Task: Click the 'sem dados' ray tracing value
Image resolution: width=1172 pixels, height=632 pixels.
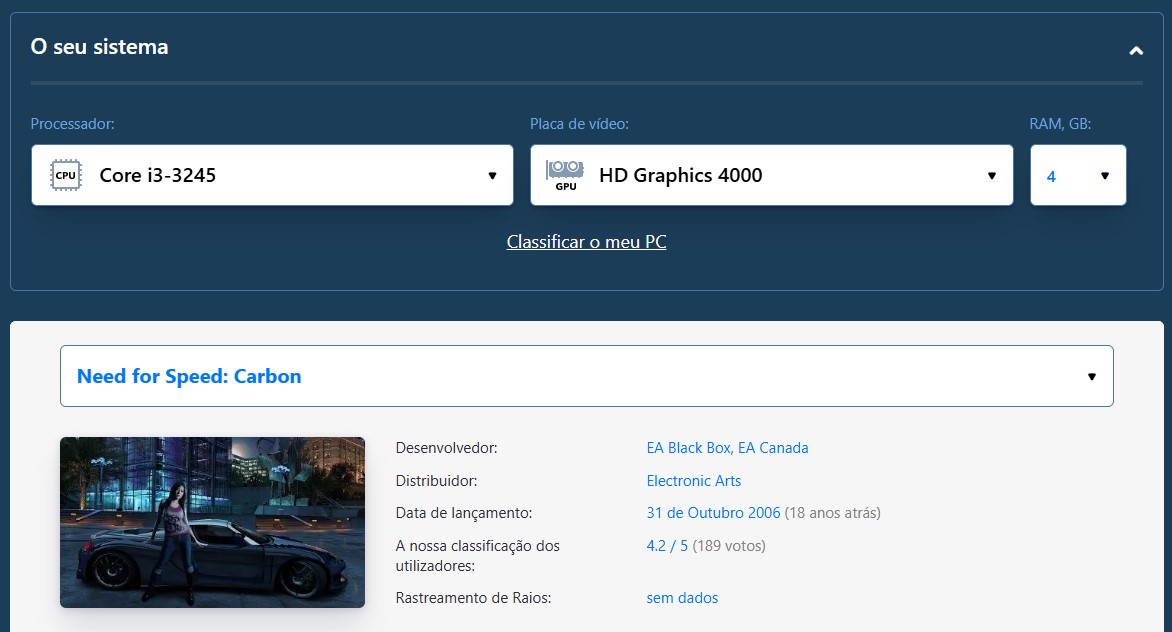Action: (682, 598)
